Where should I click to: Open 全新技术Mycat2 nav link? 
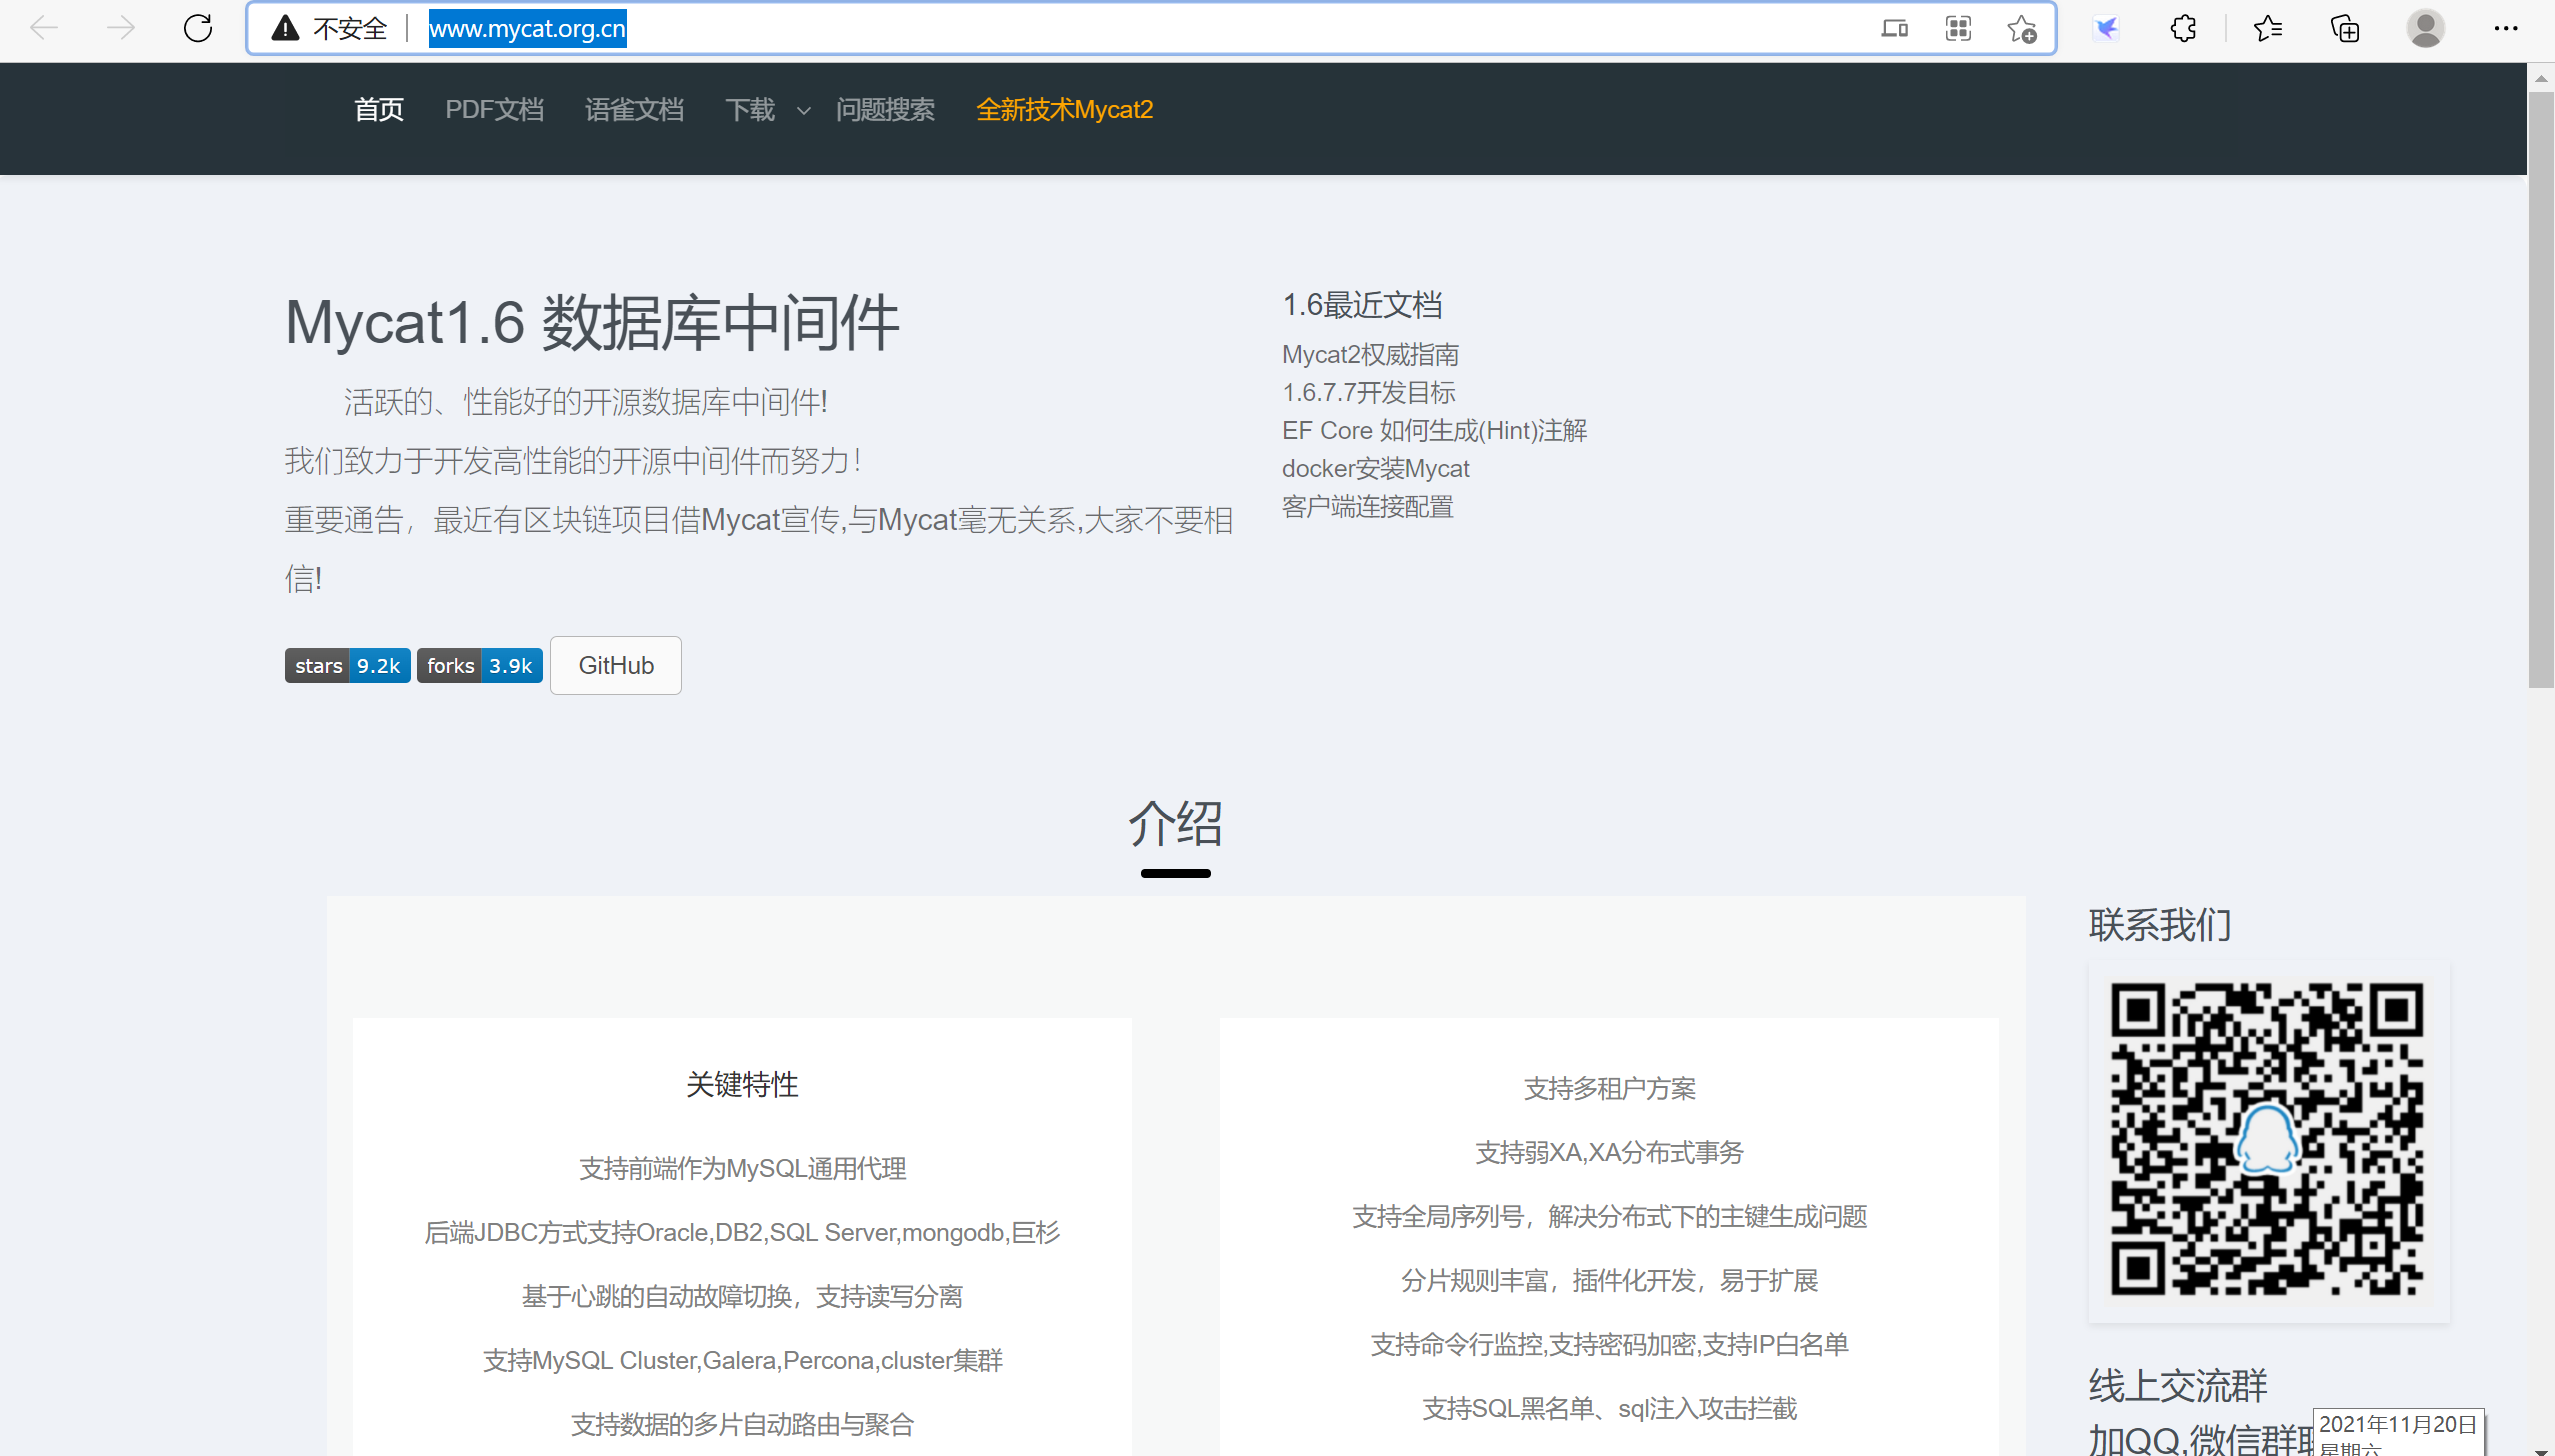coord(1064,109)
